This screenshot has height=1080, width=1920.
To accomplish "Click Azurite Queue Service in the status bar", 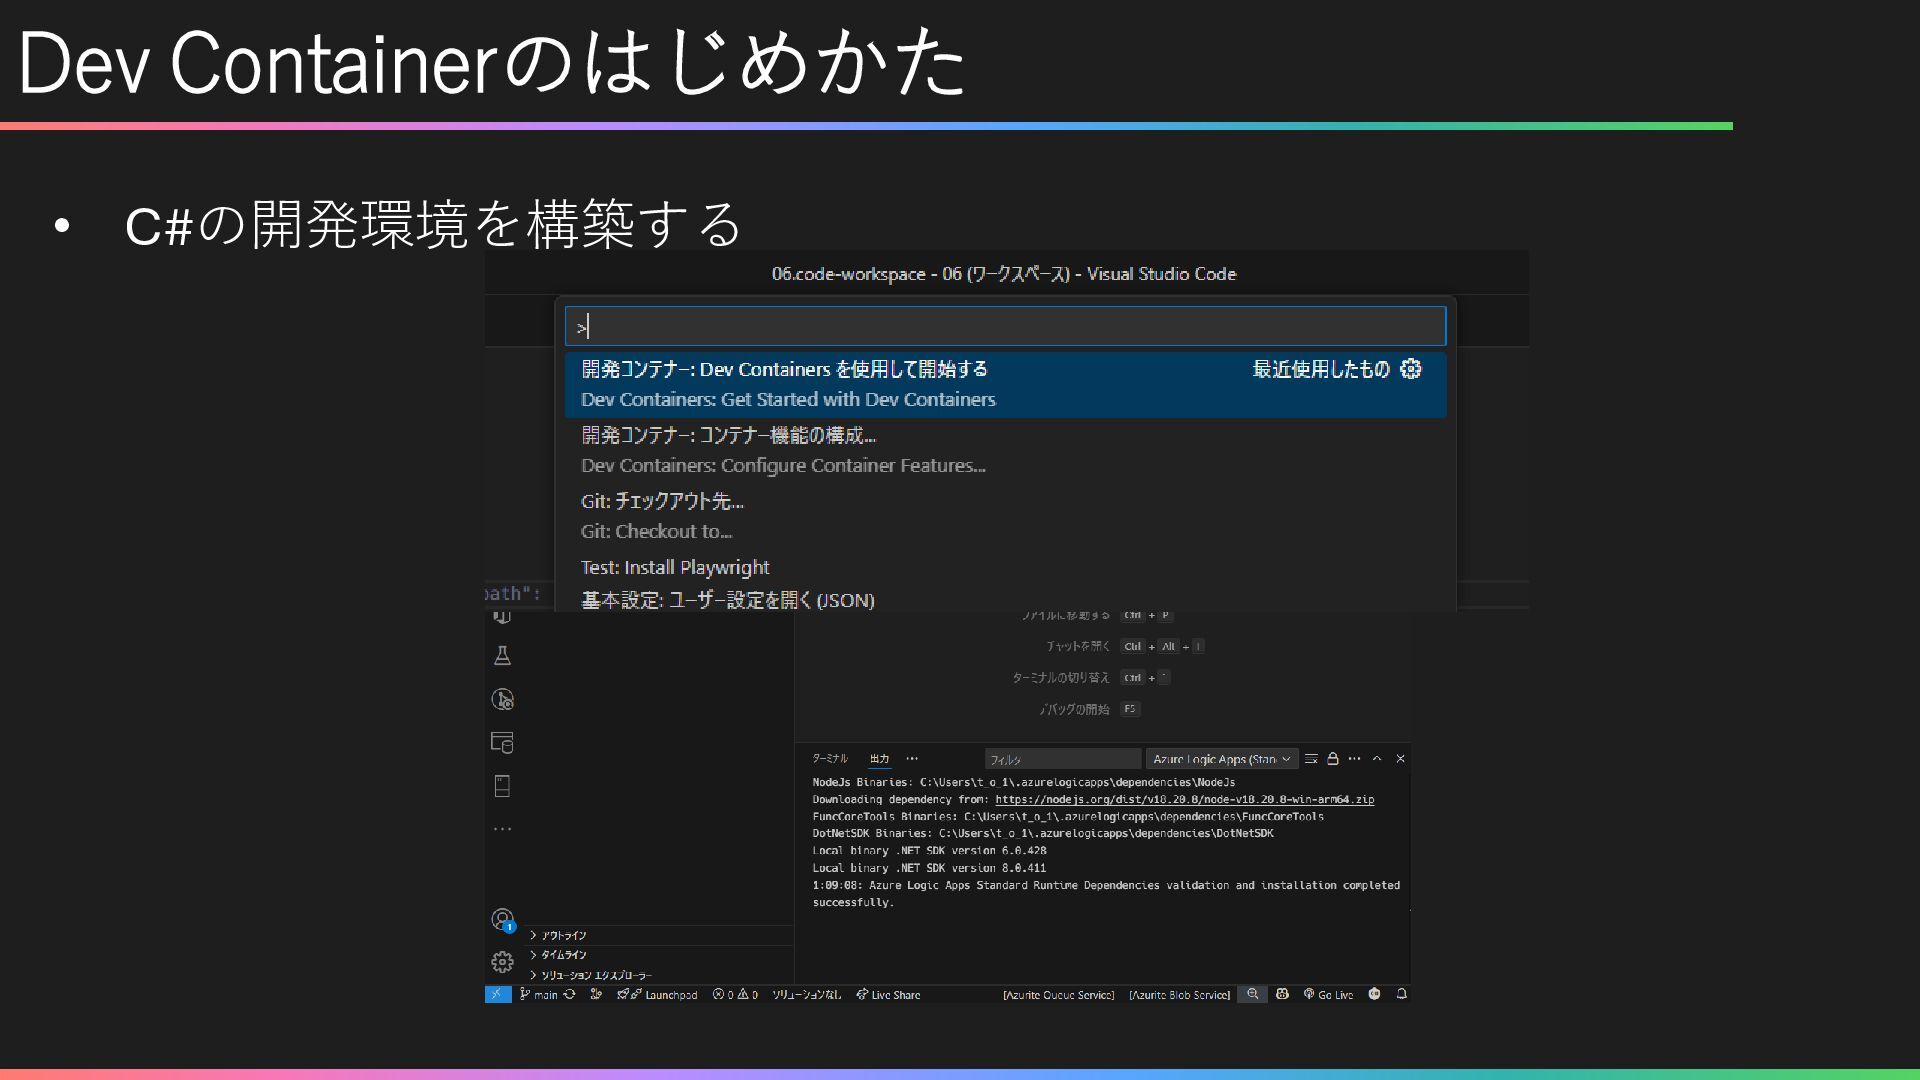I will 1058,994.
